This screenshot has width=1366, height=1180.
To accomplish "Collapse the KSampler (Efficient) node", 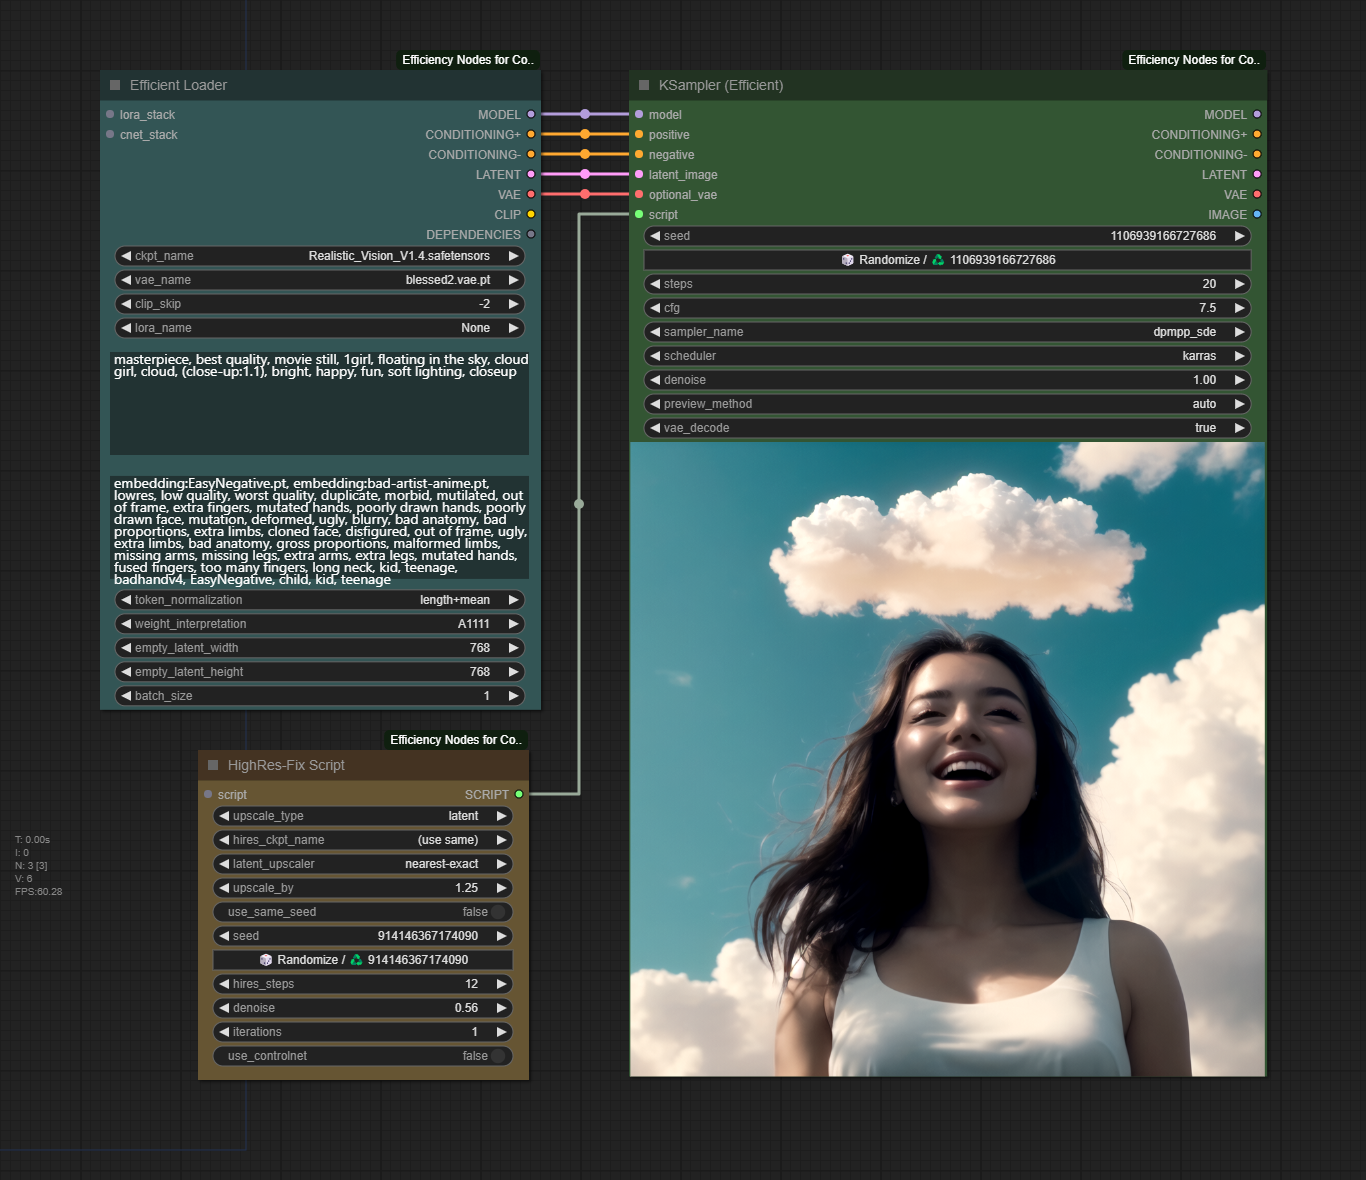I will coord(644,85).
